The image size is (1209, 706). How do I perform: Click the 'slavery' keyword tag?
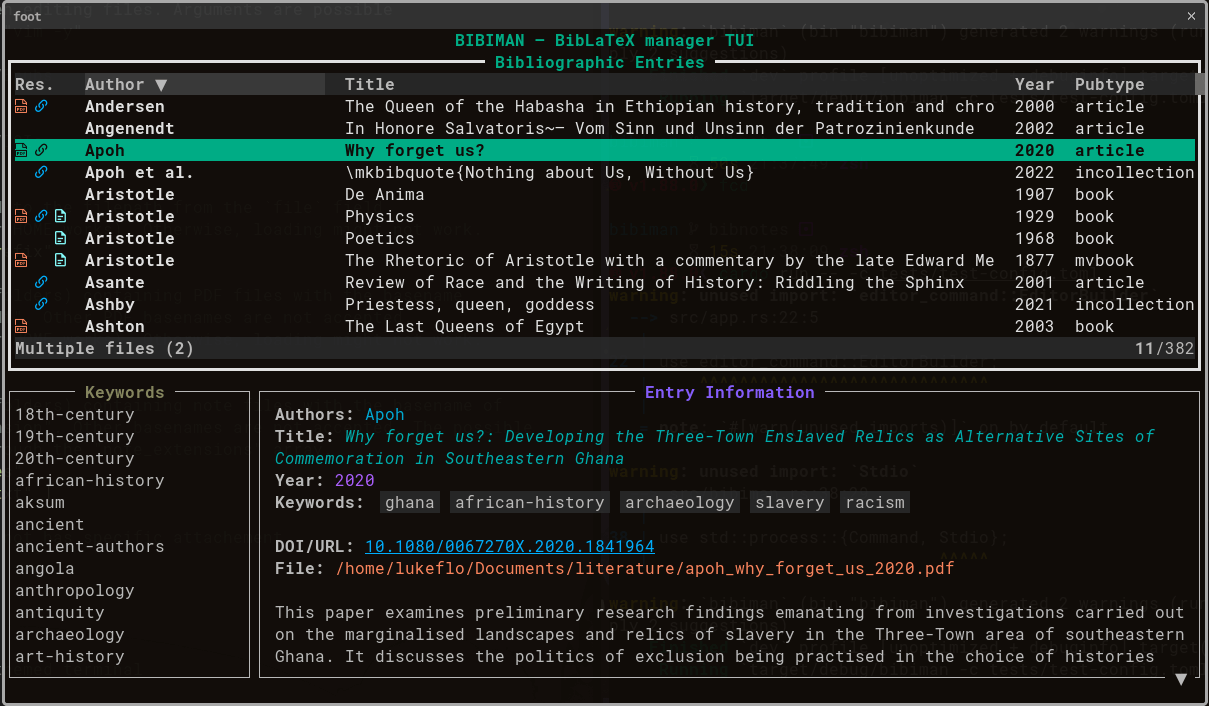(789, 502)
